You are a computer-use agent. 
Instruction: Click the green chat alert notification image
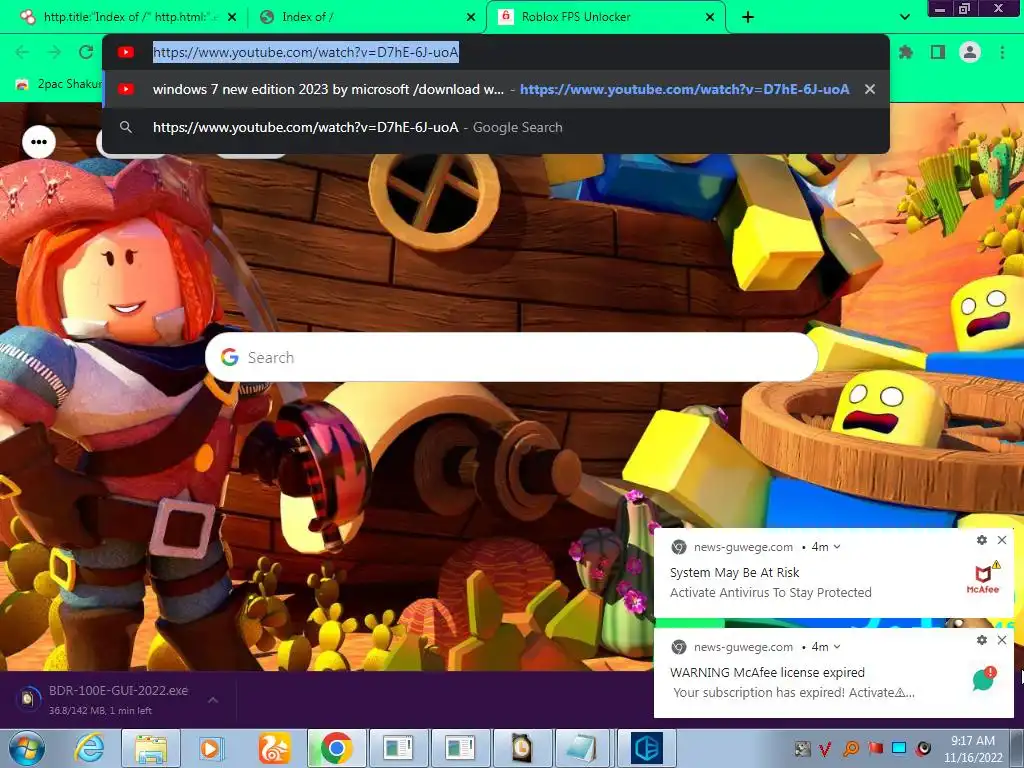(985, 679)
